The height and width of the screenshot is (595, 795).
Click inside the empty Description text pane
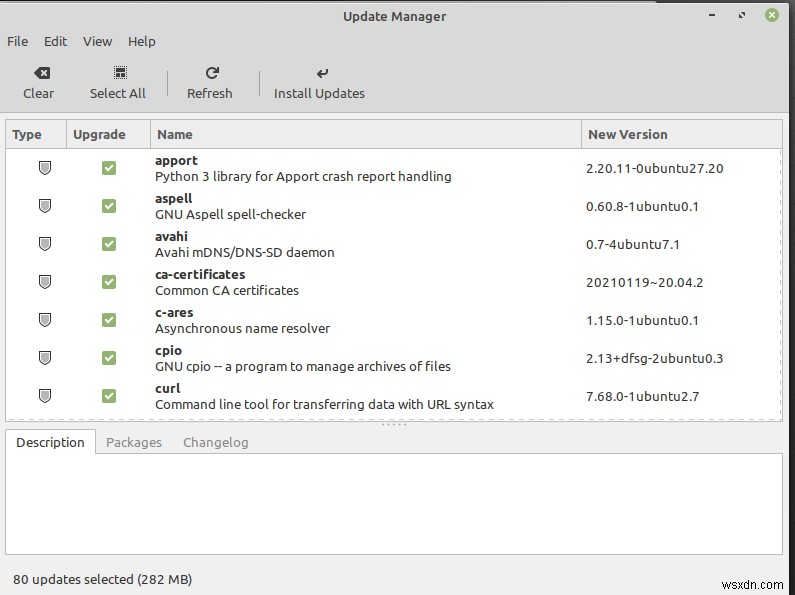coord(394,504)
